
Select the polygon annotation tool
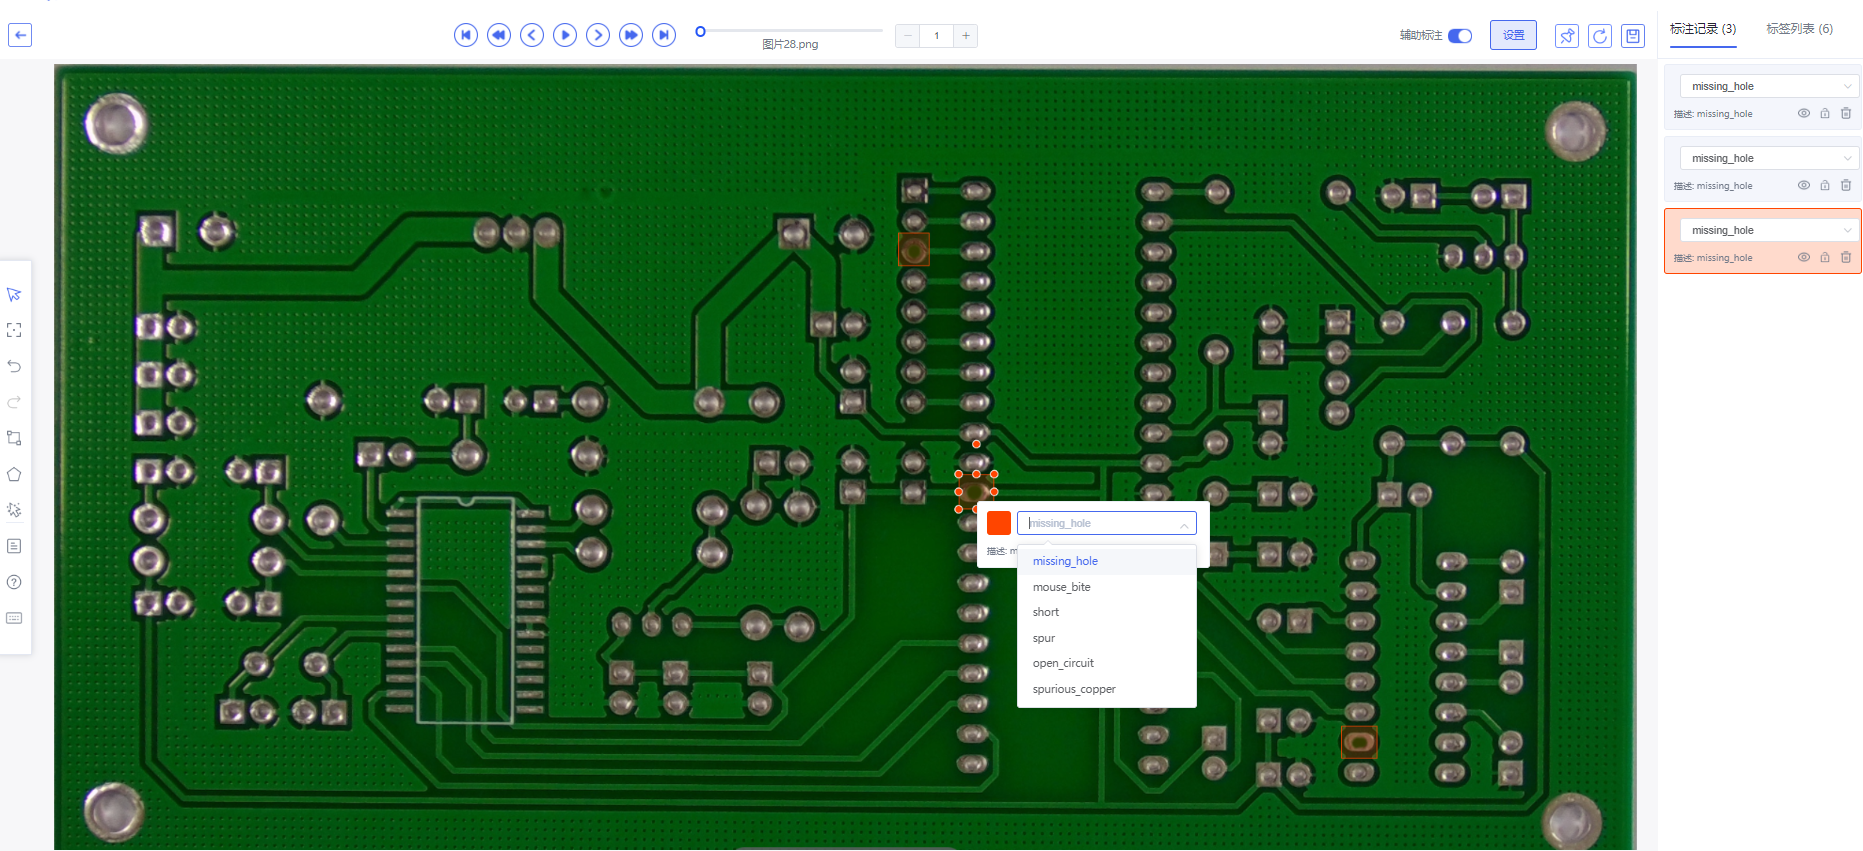tap(14, 474)
